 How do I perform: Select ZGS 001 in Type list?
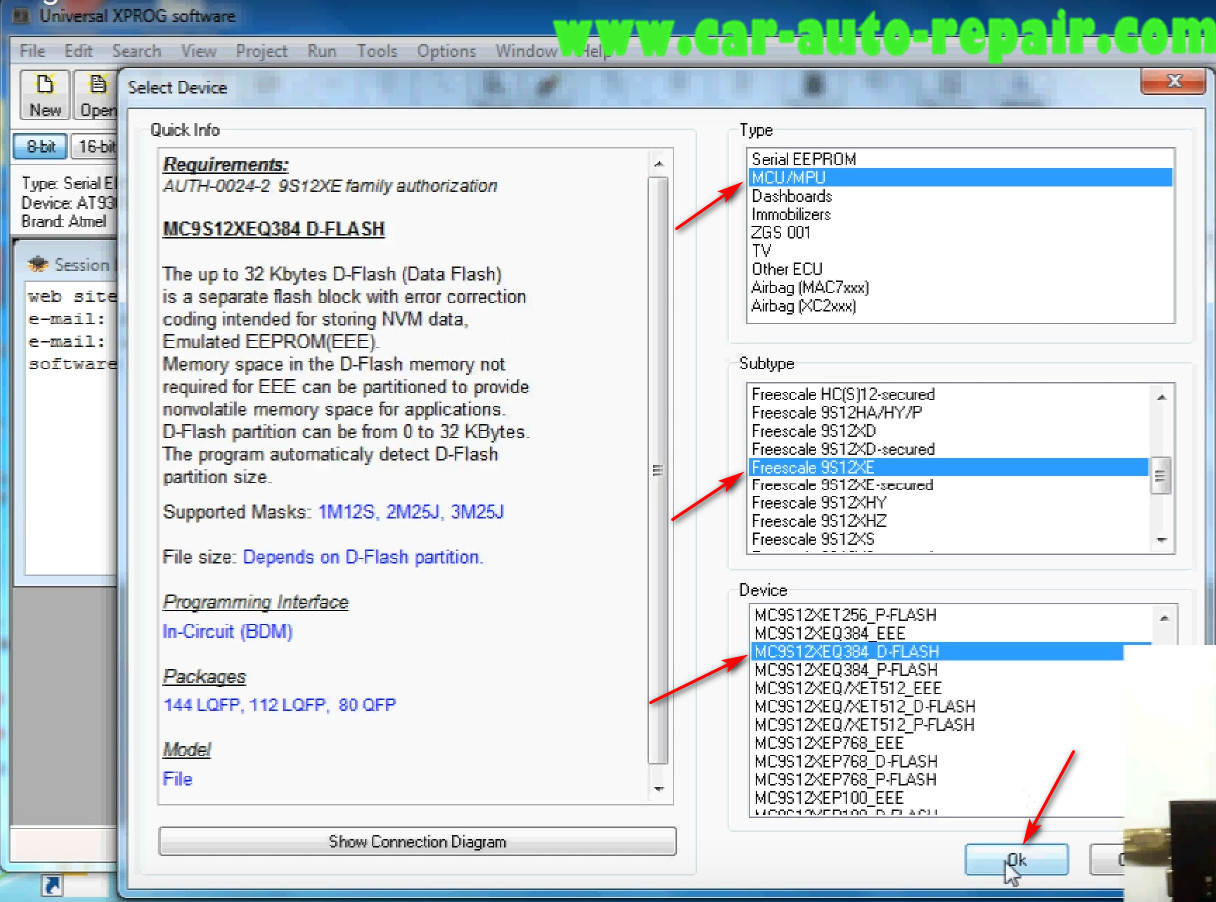pos(959,232)
